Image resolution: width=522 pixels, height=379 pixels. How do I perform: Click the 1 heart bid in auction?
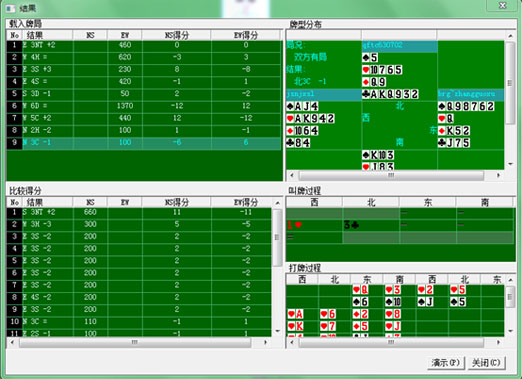[x=295, y=225]
